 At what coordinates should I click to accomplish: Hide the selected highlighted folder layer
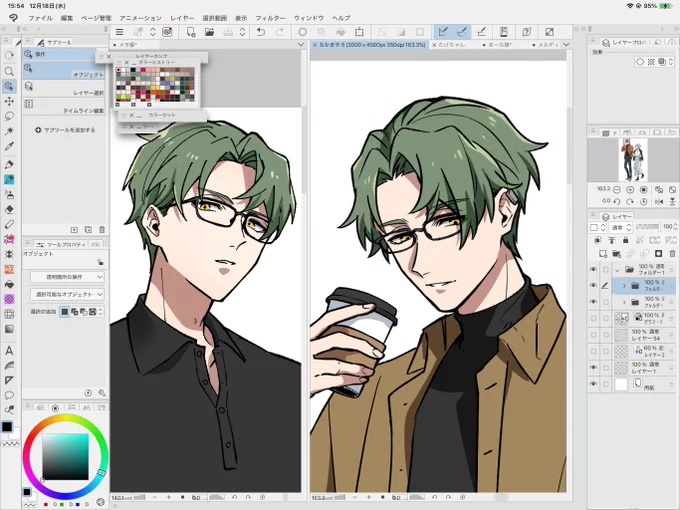(593, 285)
